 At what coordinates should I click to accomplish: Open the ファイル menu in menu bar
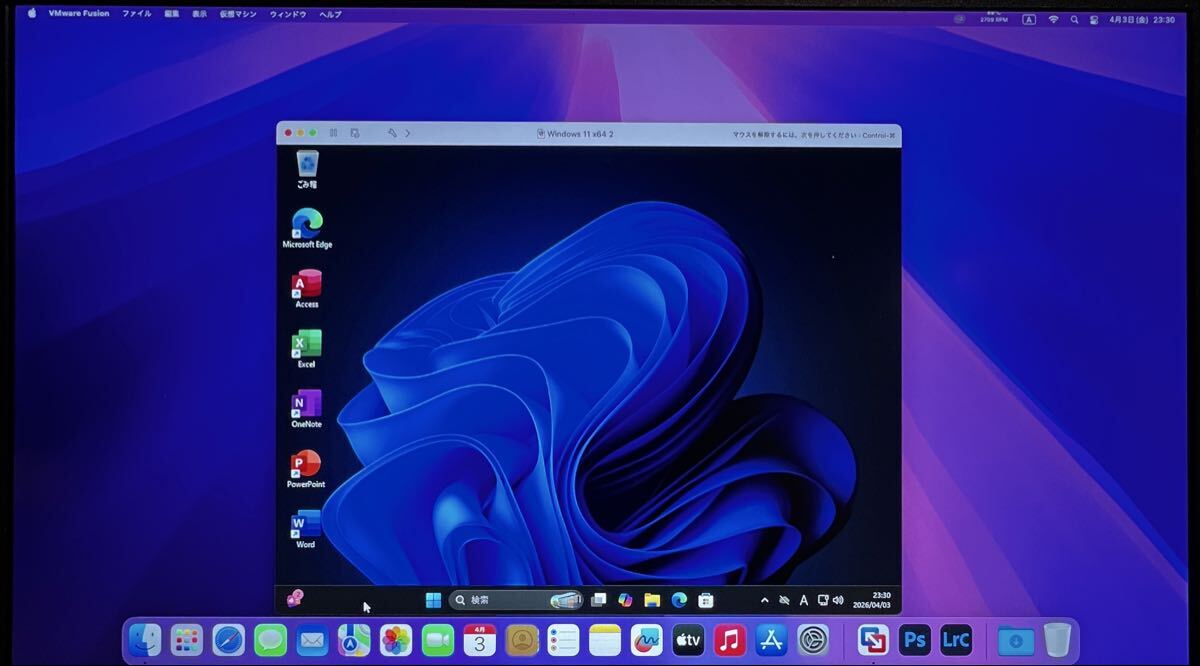pyautogui.click(x=137, y=14)
